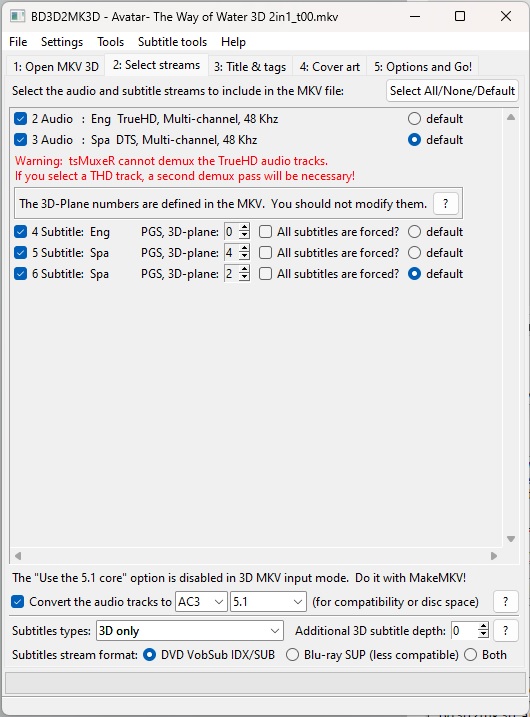Open the AC3 audio codec dropdown
The image size is (530, 717).
[x=201, y=601]
